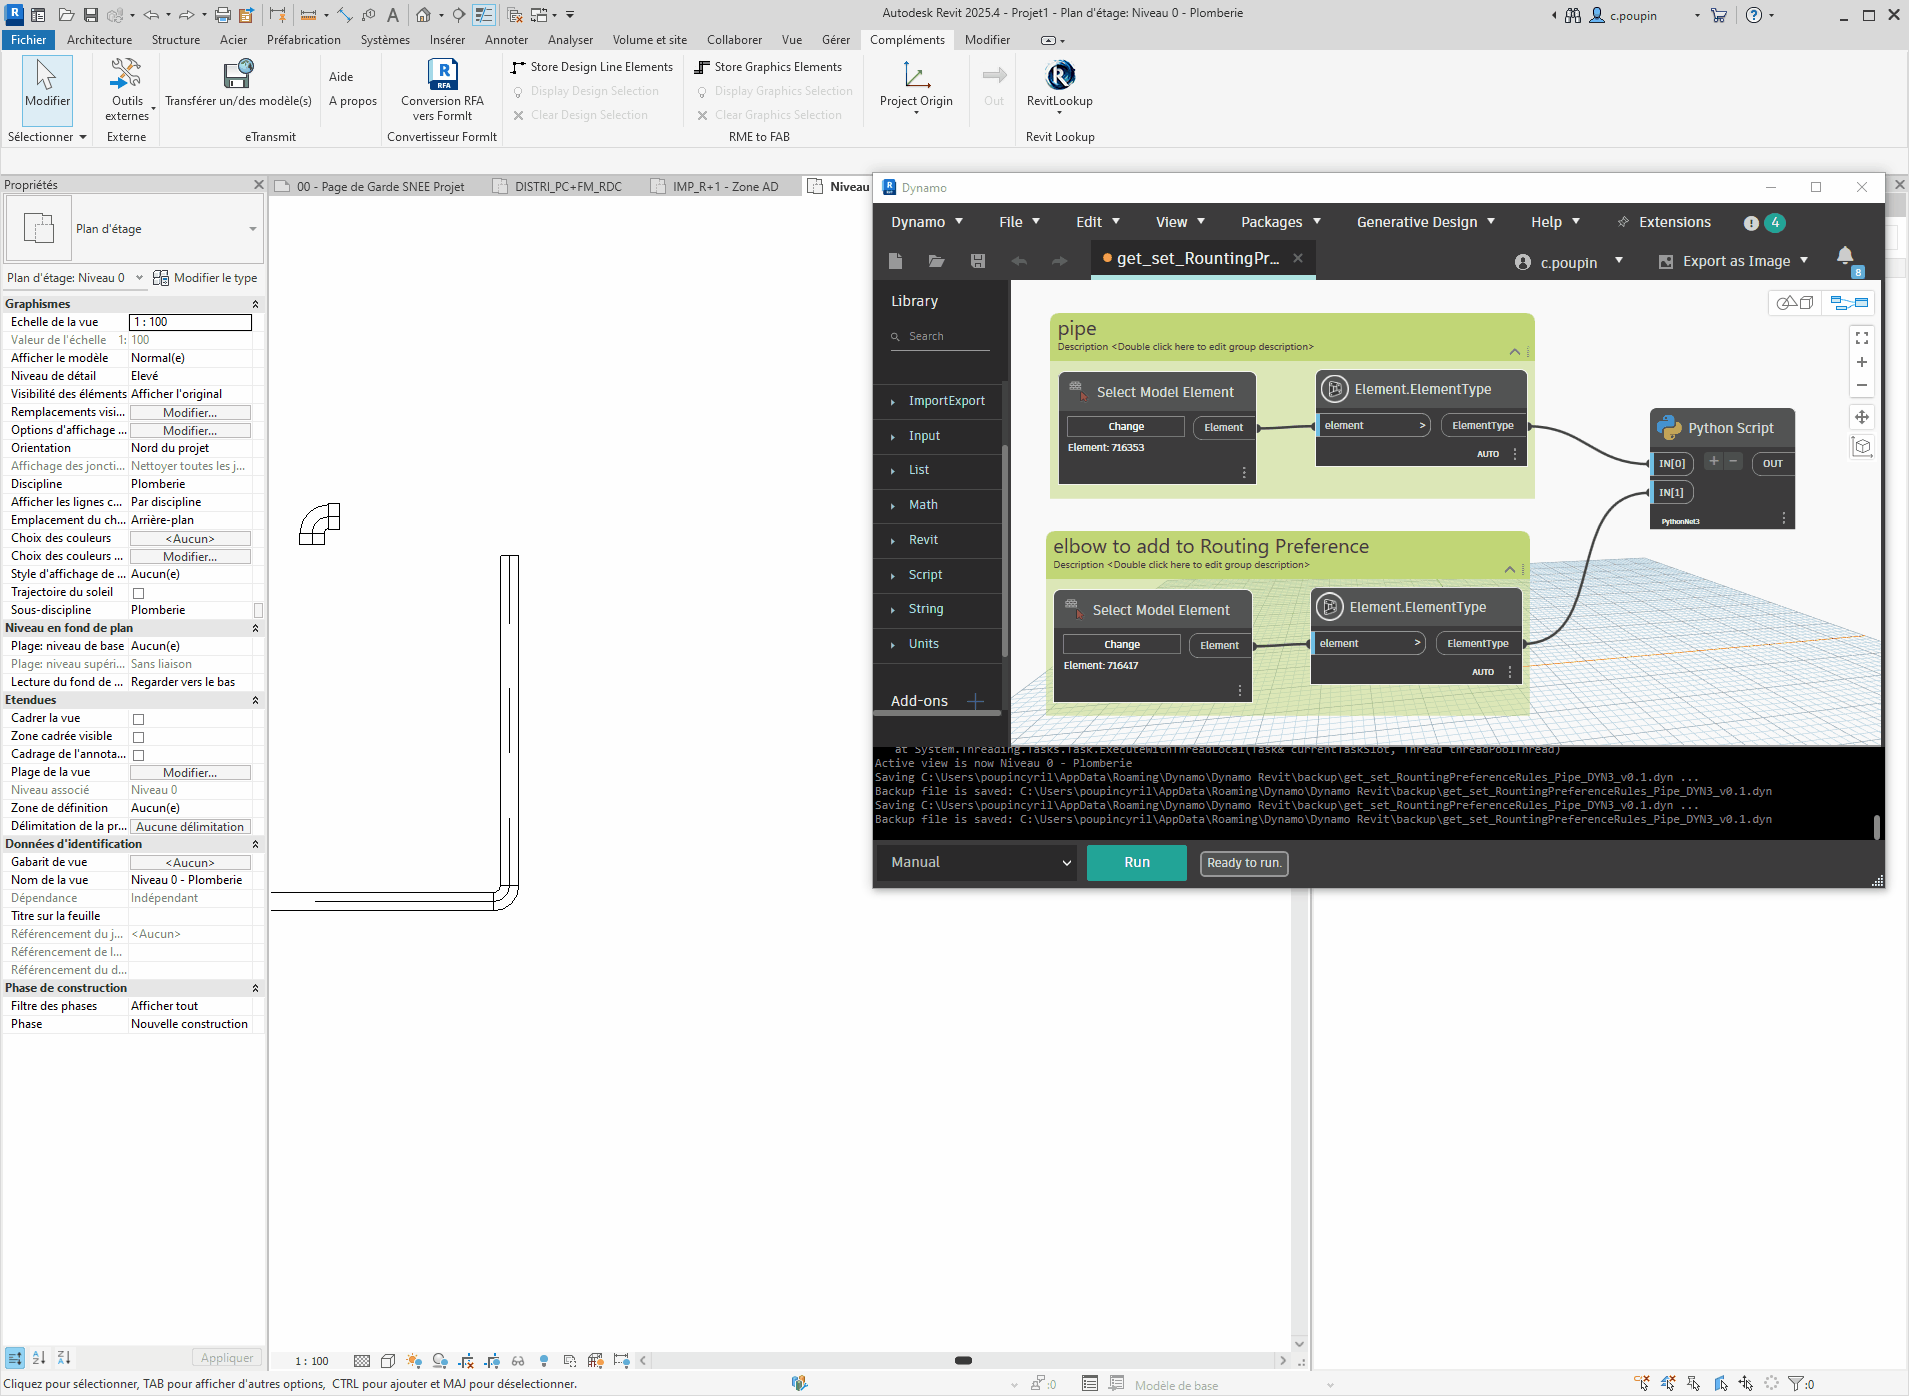Click the Dynamo library Search field
Image resolution: width=1909 pixels, height=1396 pixels.
[x=940, y=336]
